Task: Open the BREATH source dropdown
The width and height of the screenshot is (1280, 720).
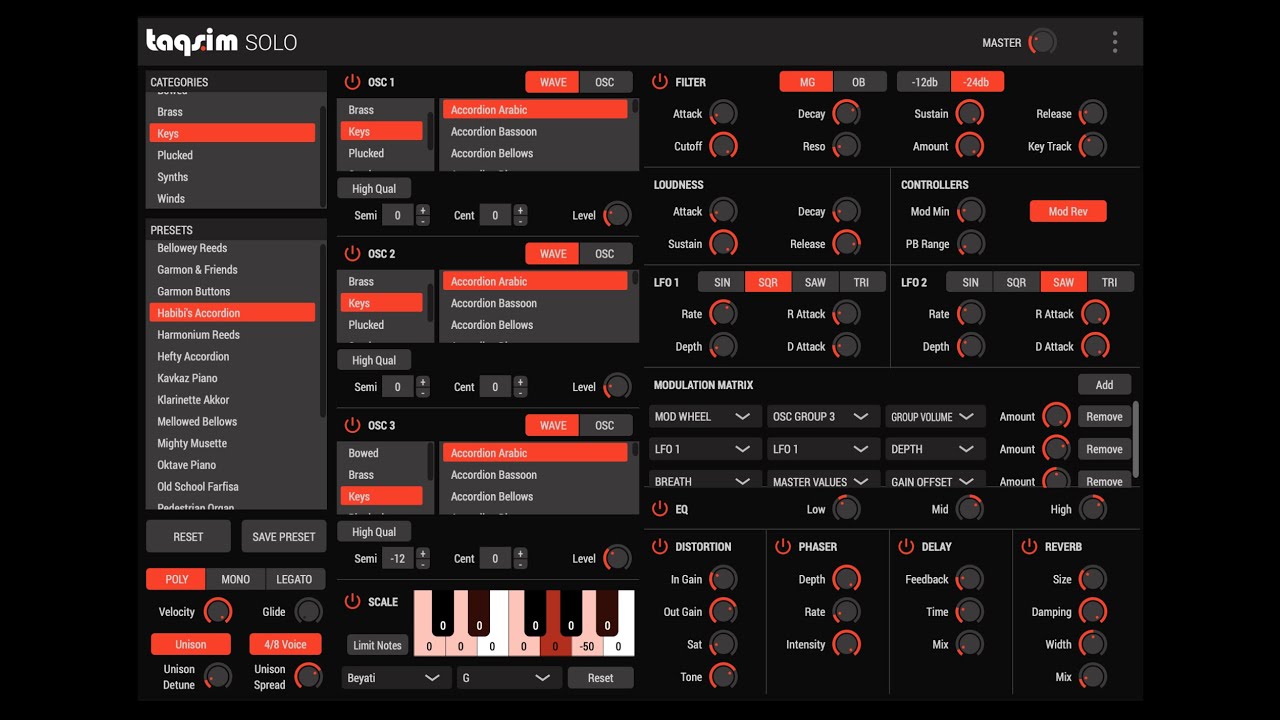Action: click(703, 481)
